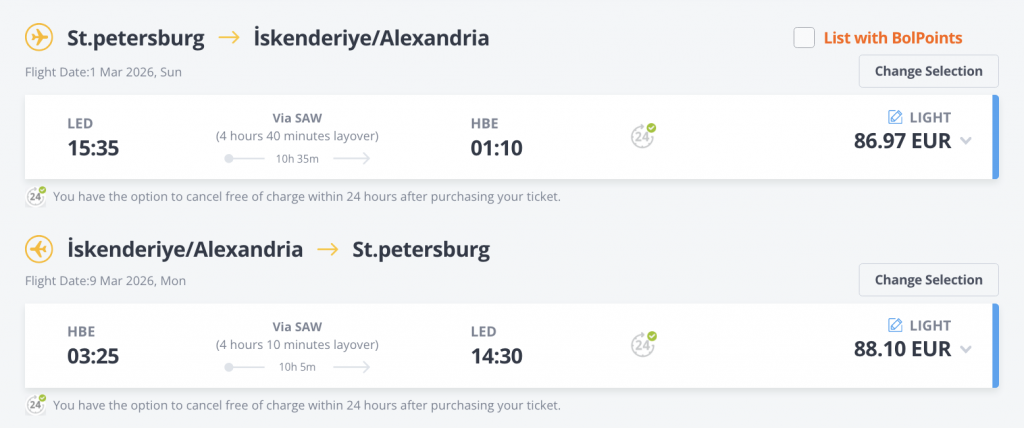Click the List with BolPoints label
This screenshot has height=428, width=1024.
pos(893,38)
